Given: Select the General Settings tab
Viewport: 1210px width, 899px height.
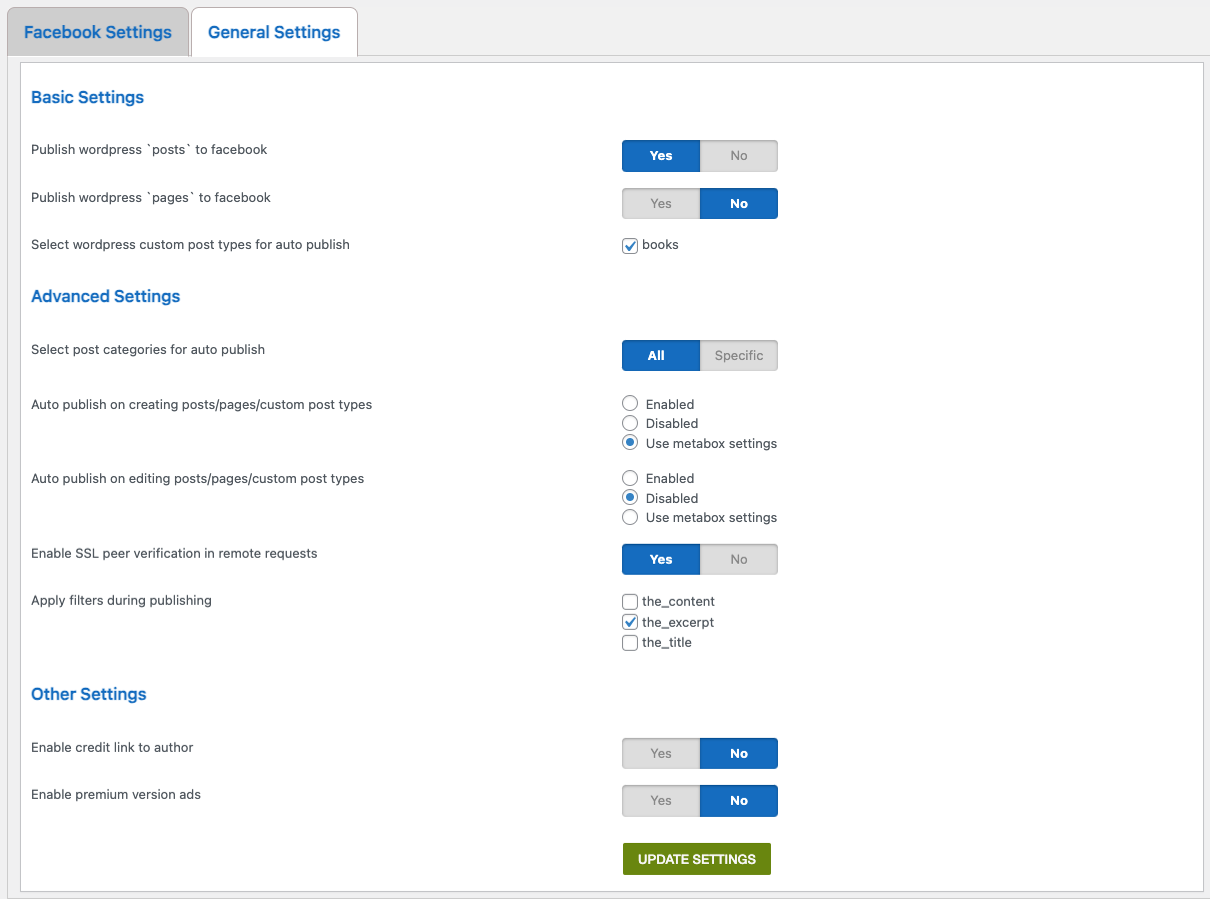Looking at the screenshot, I should coord(273,31).
